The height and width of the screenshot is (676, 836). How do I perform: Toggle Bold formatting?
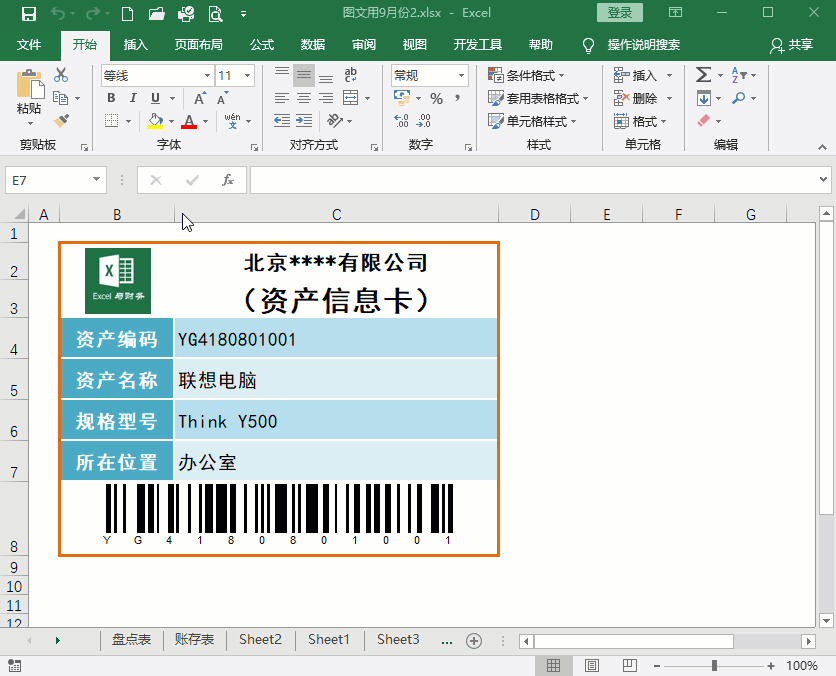111,98
